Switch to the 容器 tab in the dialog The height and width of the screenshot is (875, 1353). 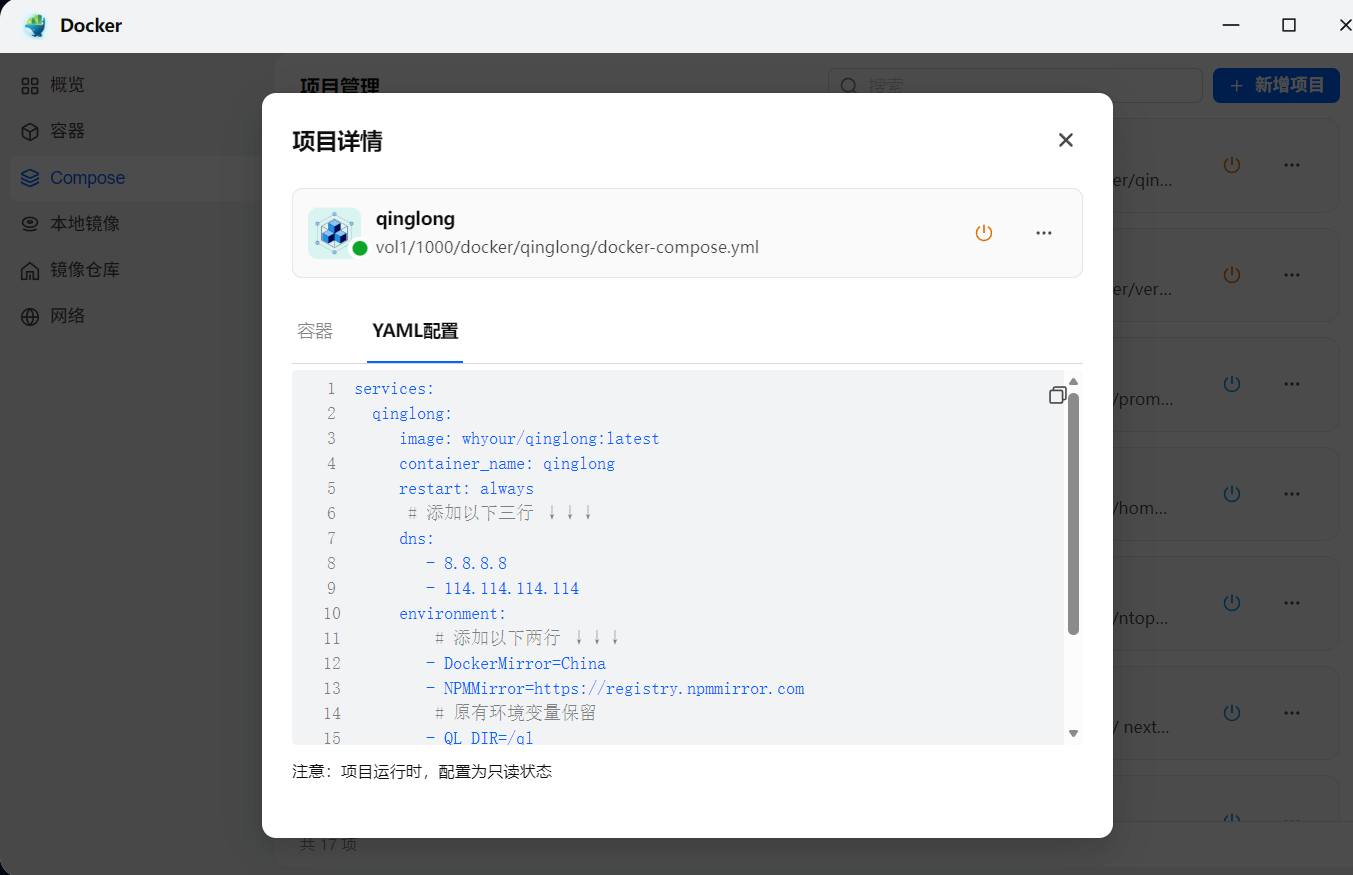pos(315,331)
